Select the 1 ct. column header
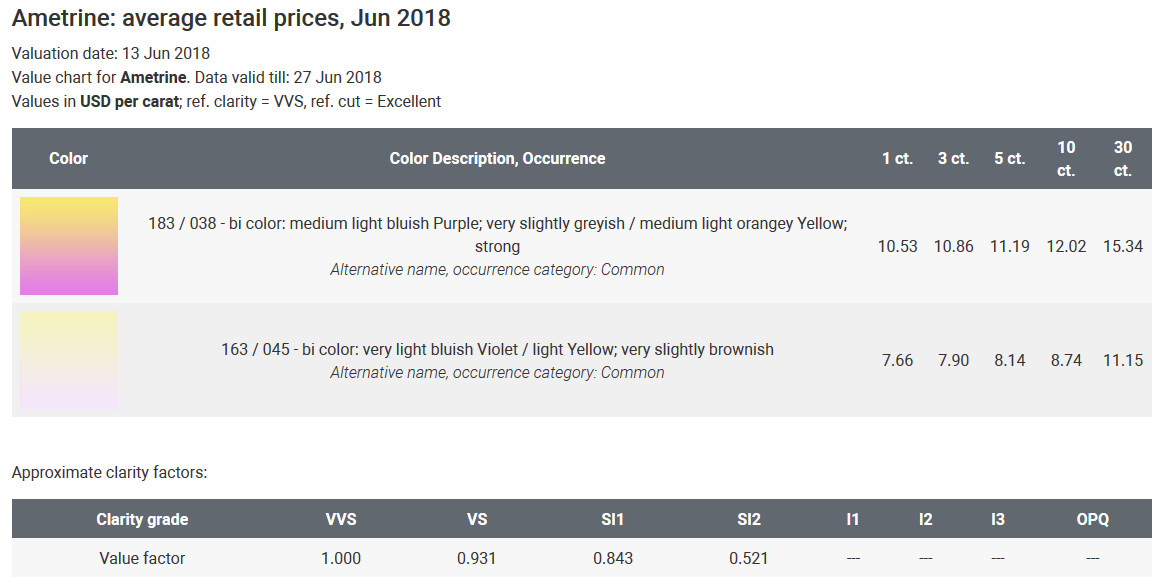1167x584 pixels. 898,158
